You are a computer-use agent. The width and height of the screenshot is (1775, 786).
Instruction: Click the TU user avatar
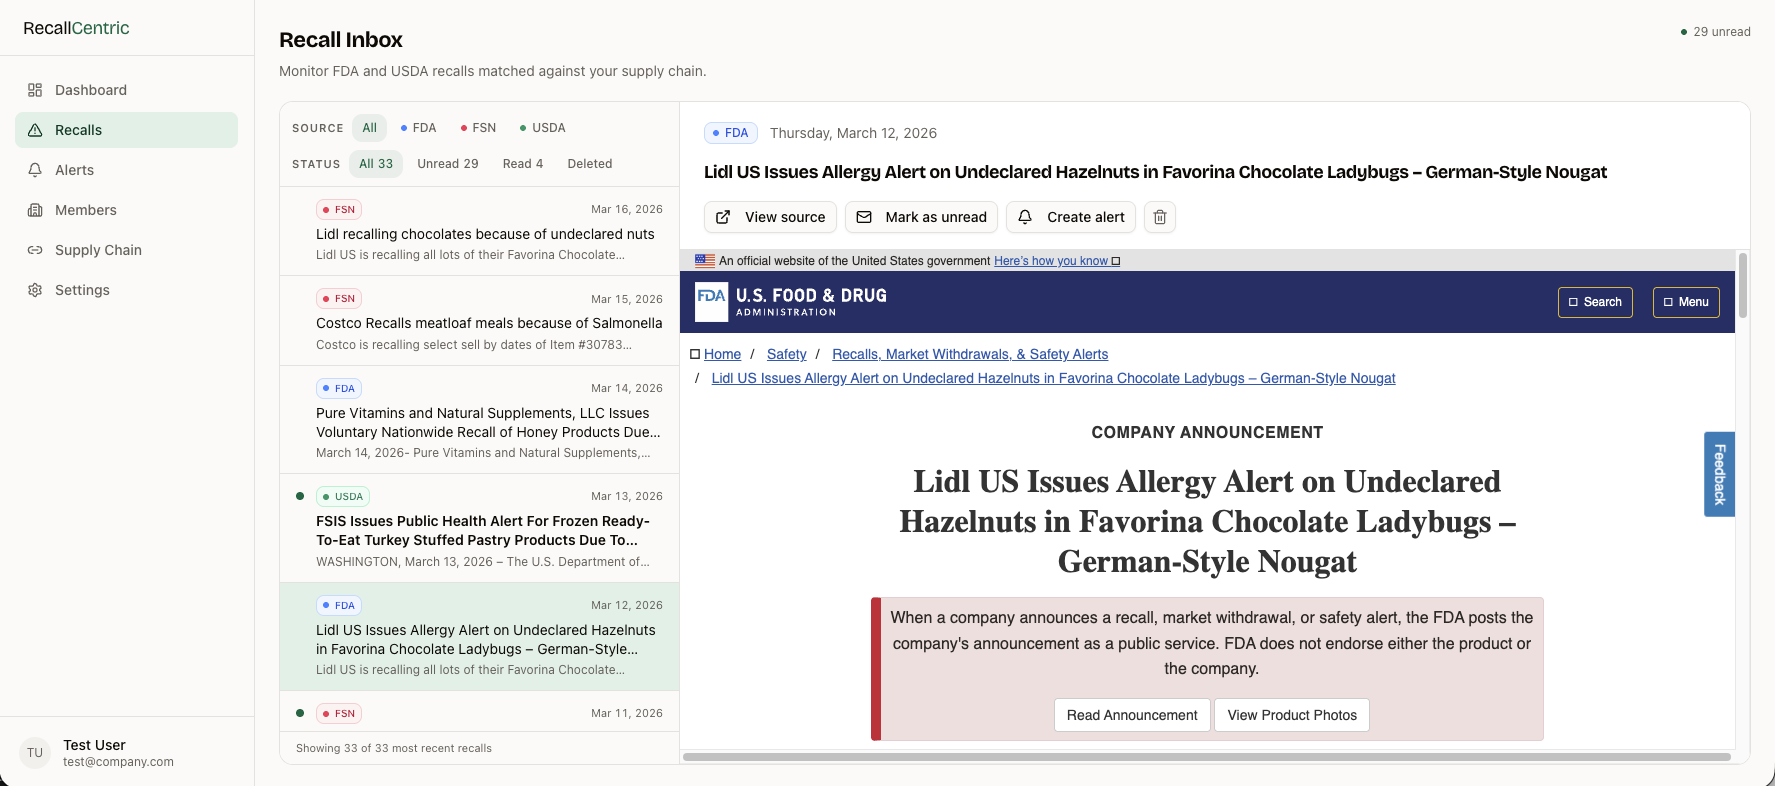pyautogui.click(x=35, y=753)
